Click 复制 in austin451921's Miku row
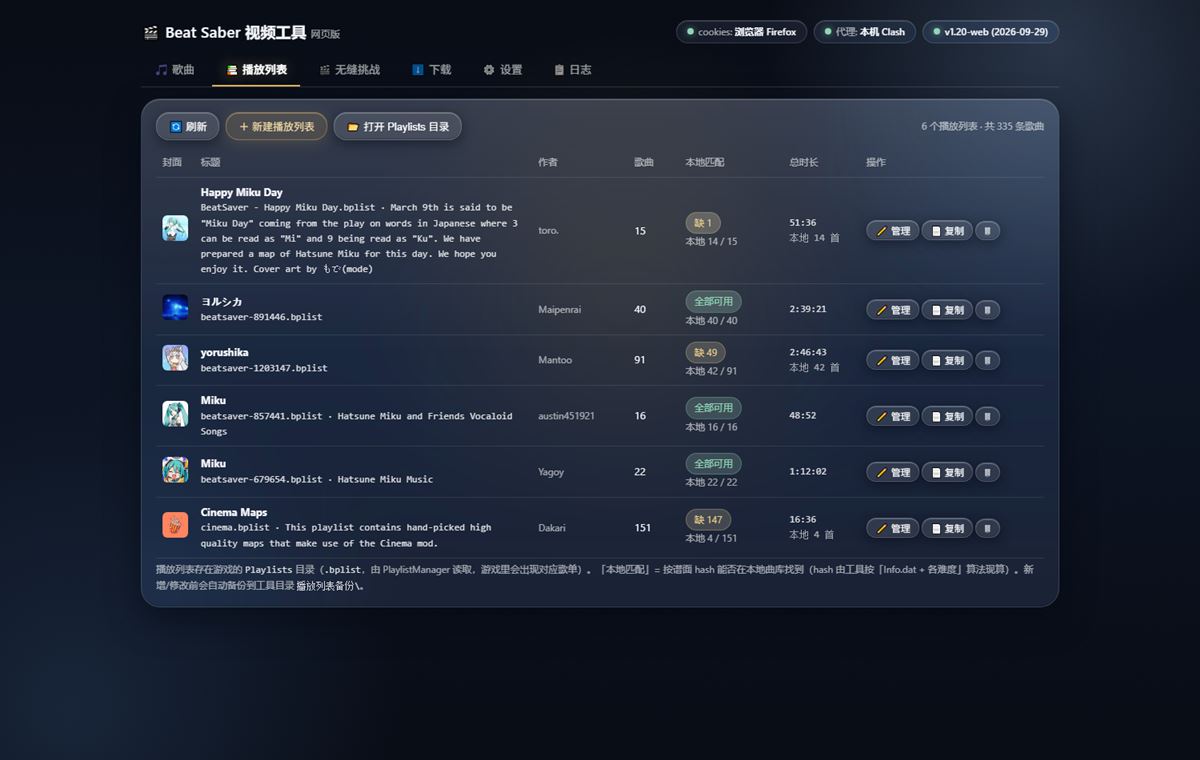This screenshot has height=760, width=1200. point(947,416)
